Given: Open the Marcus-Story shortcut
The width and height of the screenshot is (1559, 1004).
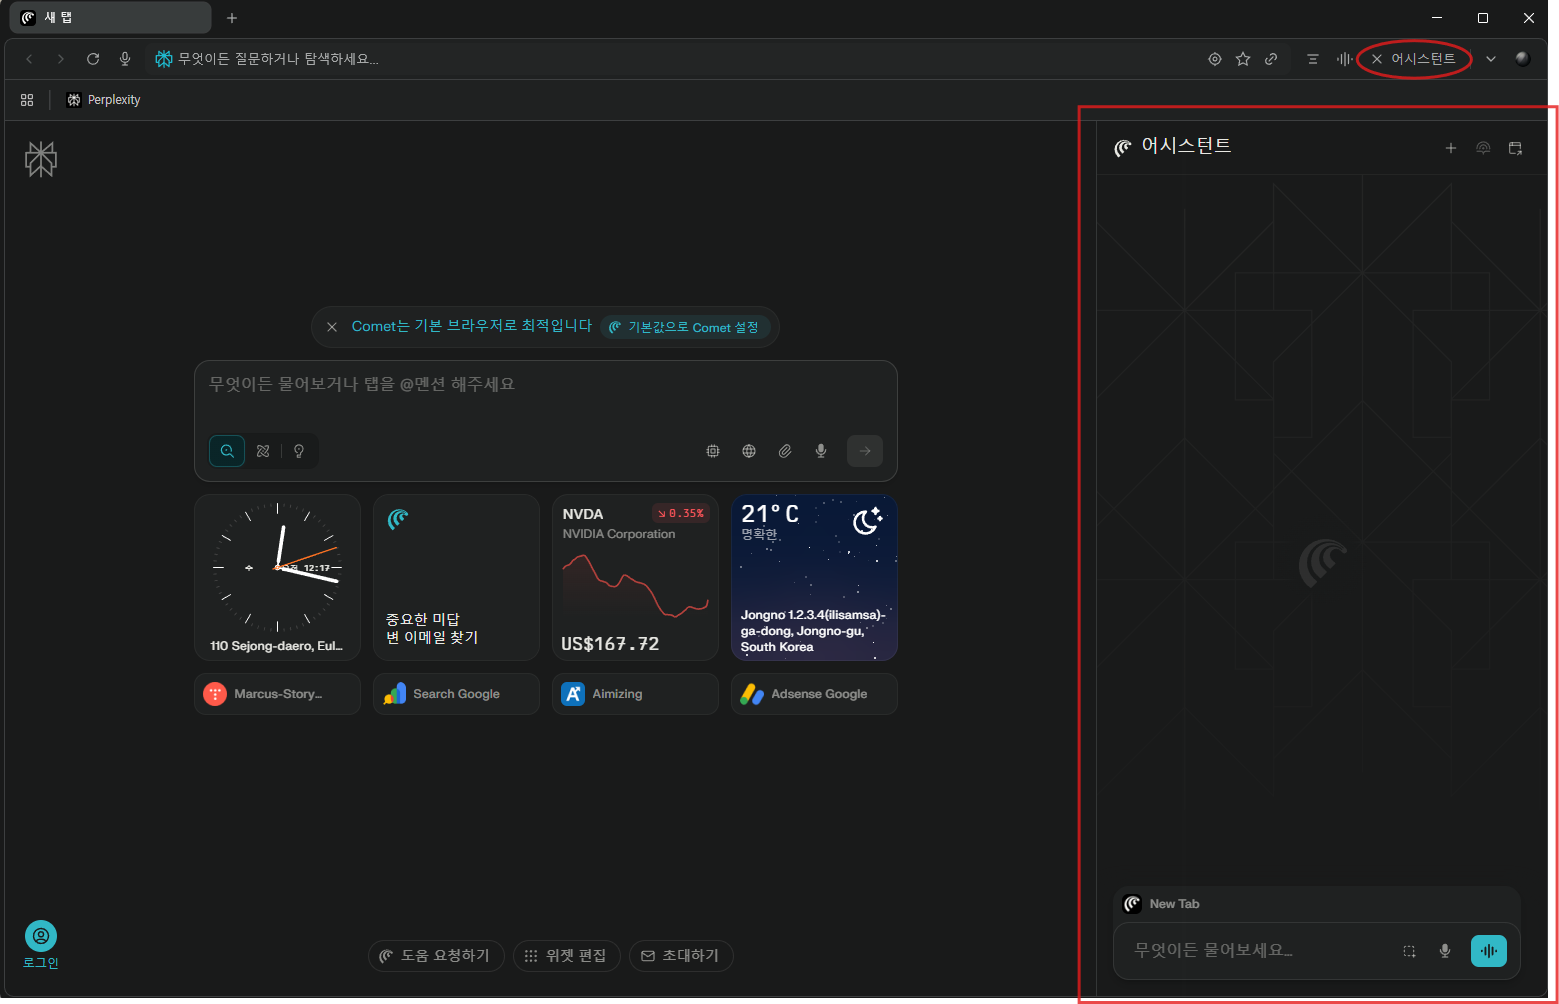Looking at the screenshot, I should pyautogui.click(x=277, y=694).
